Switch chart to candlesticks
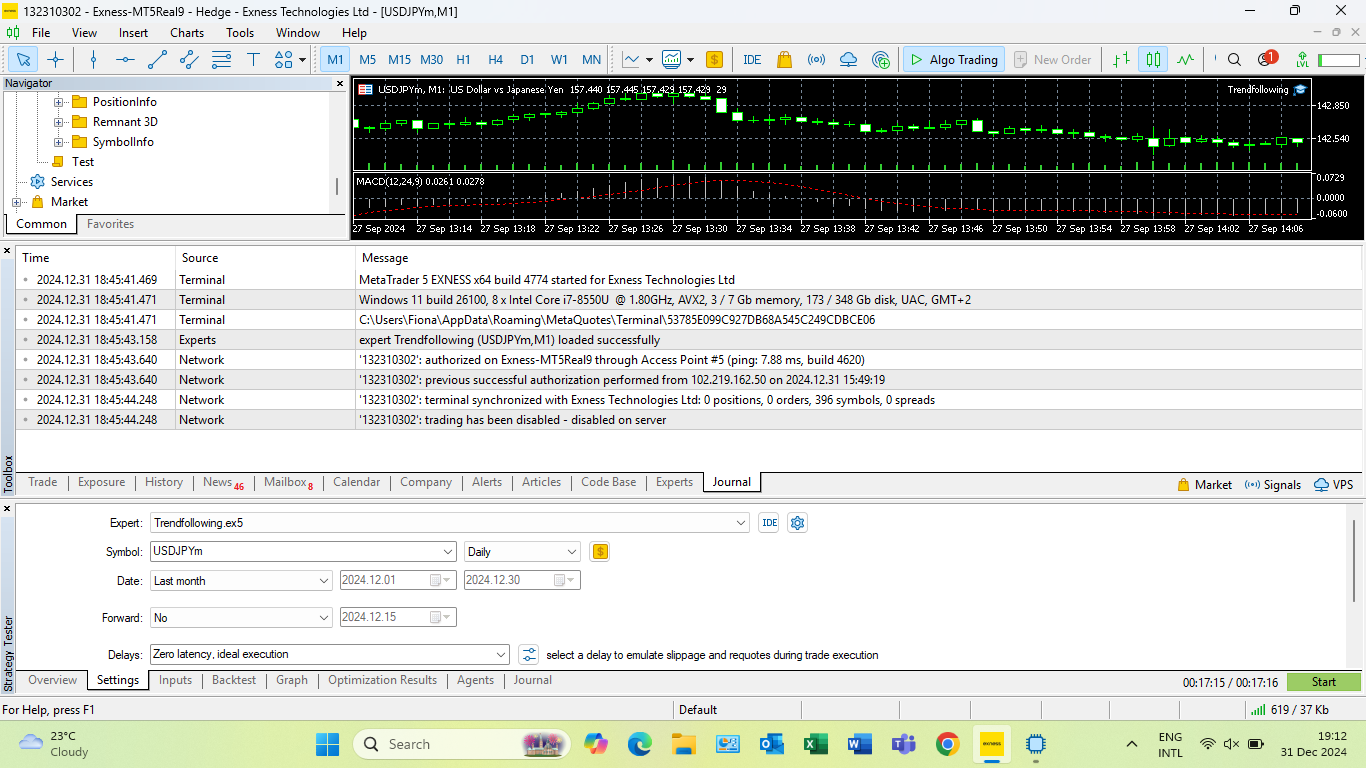 coord(1153,60)
